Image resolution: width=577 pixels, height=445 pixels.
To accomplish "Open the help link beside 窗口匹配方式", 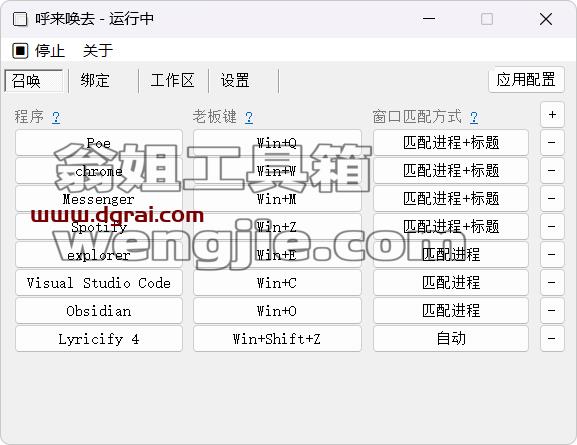I will pyautogui.click(x=474, y=117).
